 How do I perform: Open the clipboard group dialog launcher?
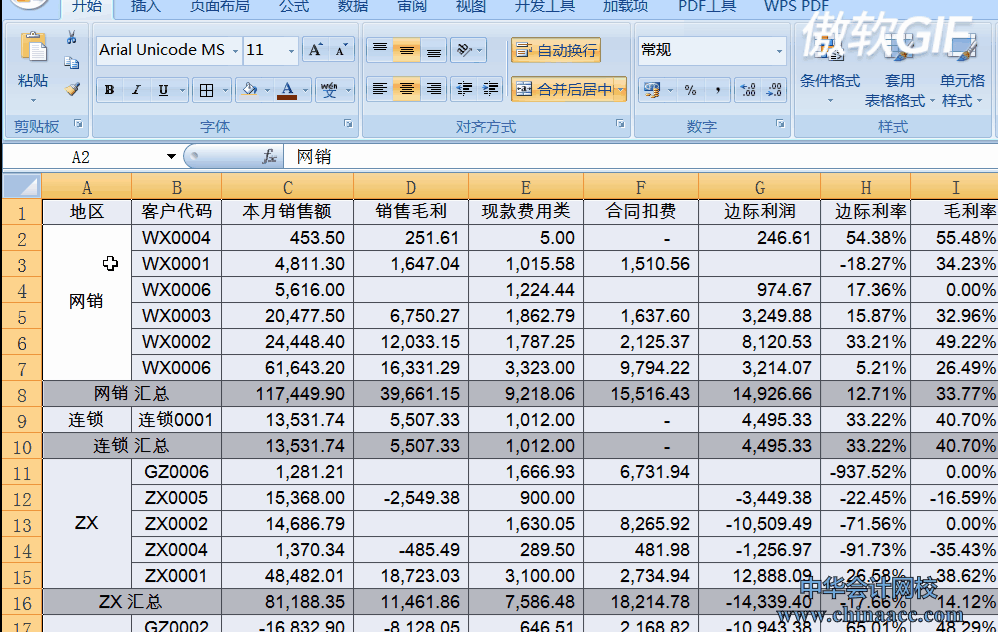tap(78, 123)
